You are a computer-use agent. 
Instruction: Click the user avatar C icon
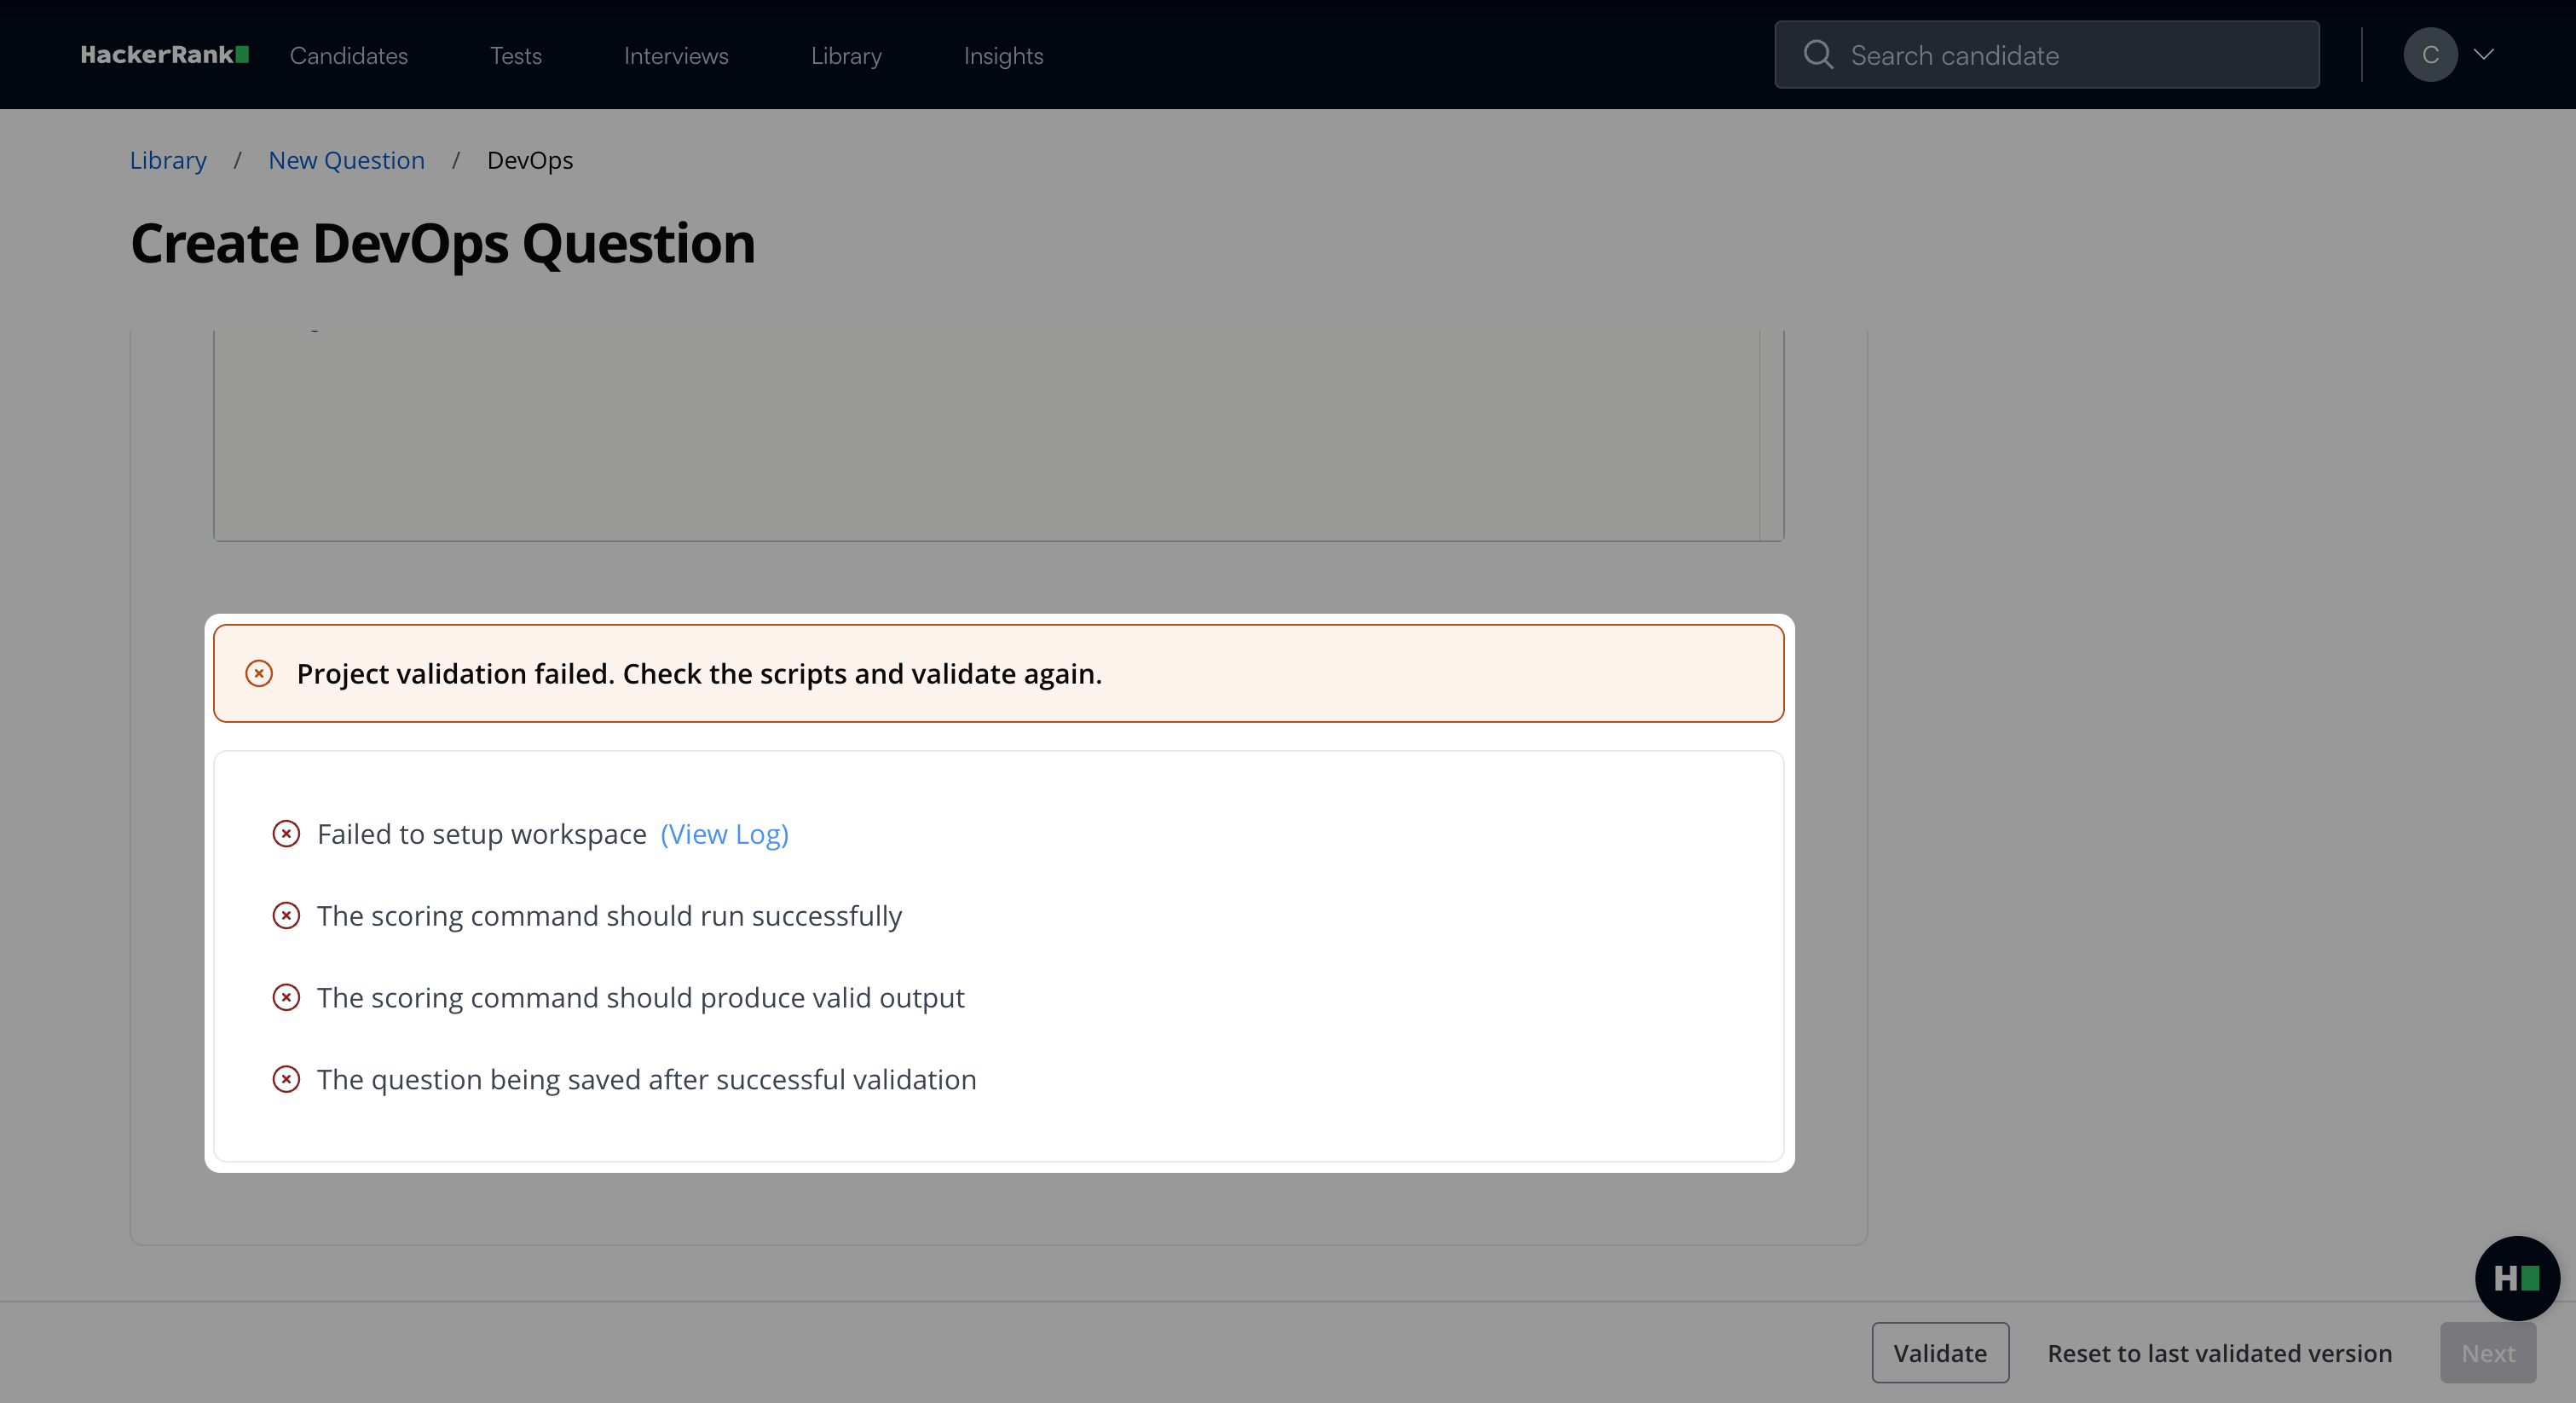pyautogui.click(x=2430, y=55)
